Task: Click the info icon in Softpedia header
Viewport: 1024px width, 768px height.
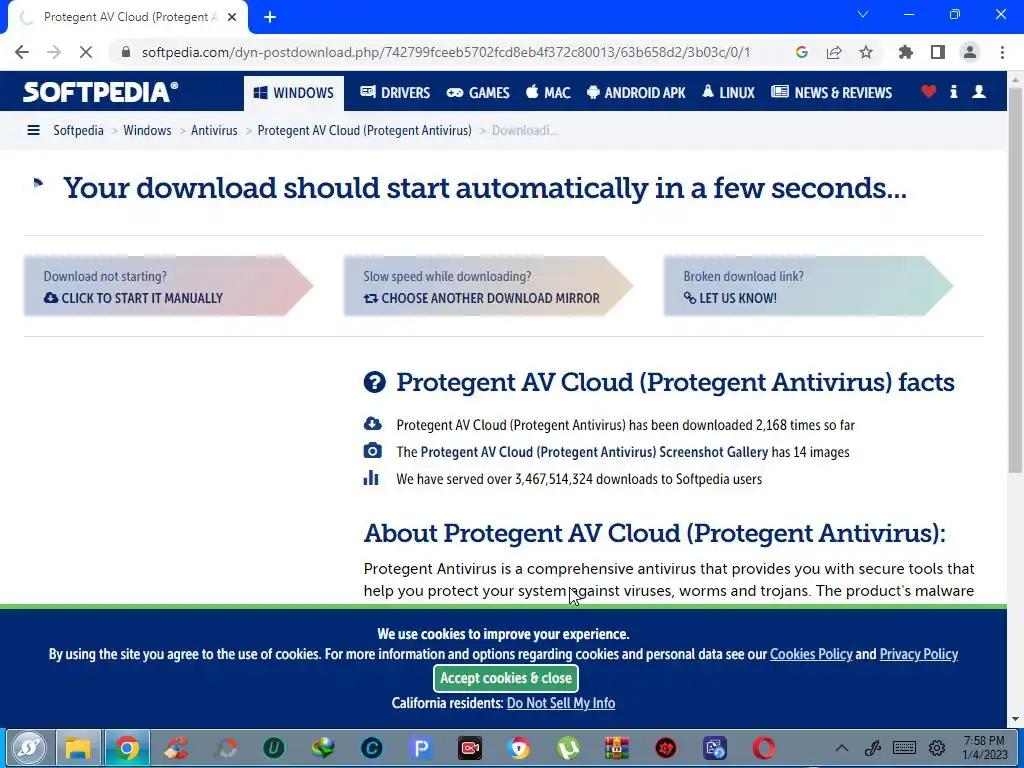Action: point(953,92)
